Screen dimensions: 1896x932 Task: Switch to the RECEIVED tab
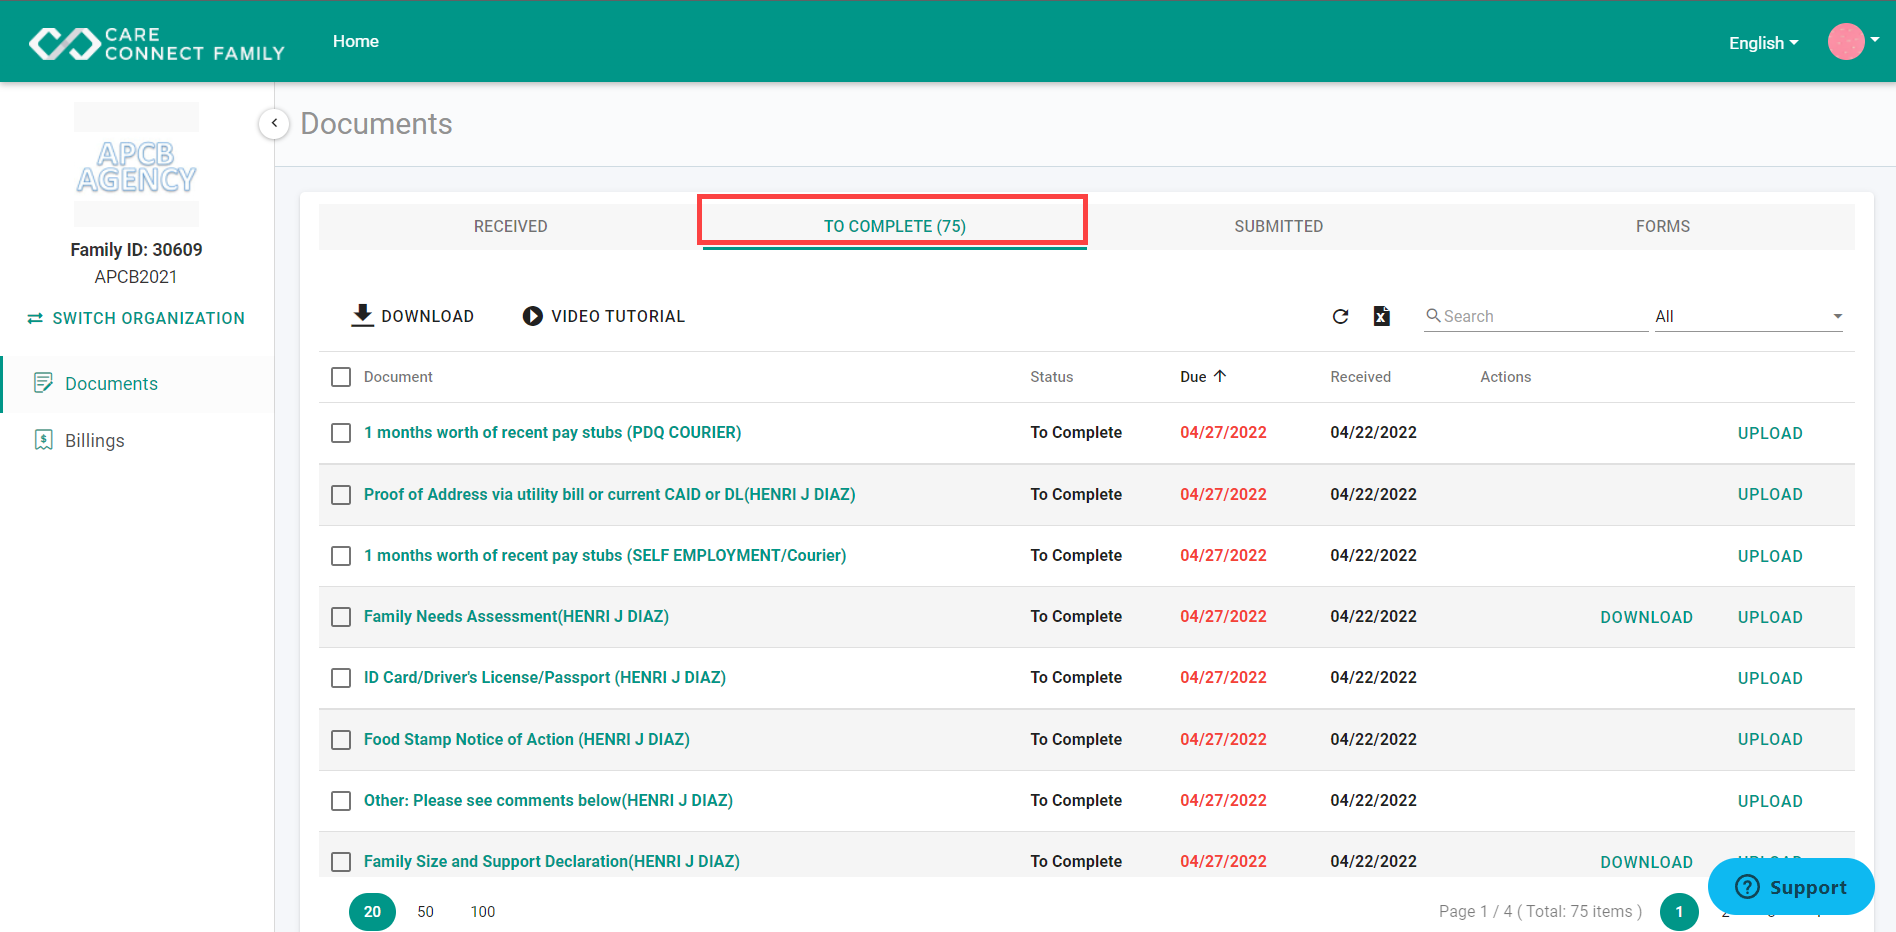coord(510,226)
